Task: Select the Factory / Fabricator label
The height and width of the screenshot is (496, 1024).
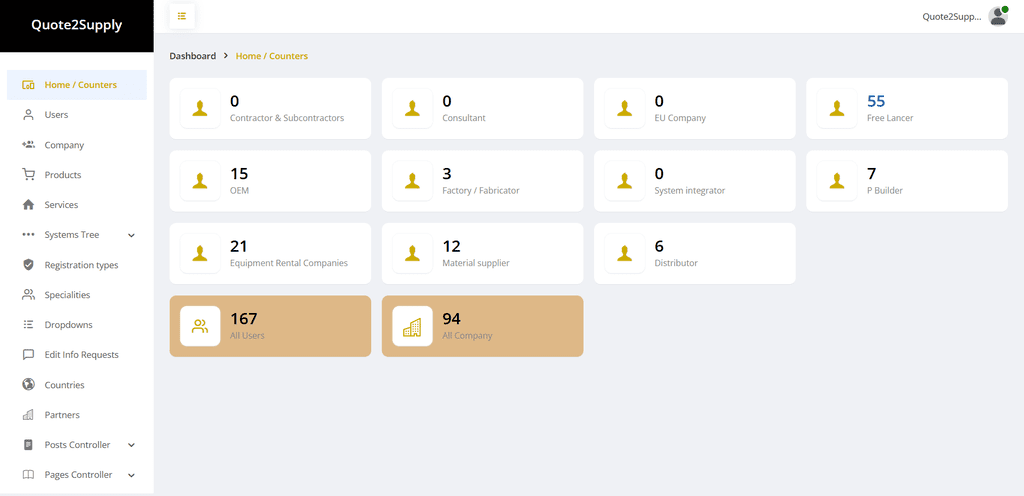Action: point(481,191)
